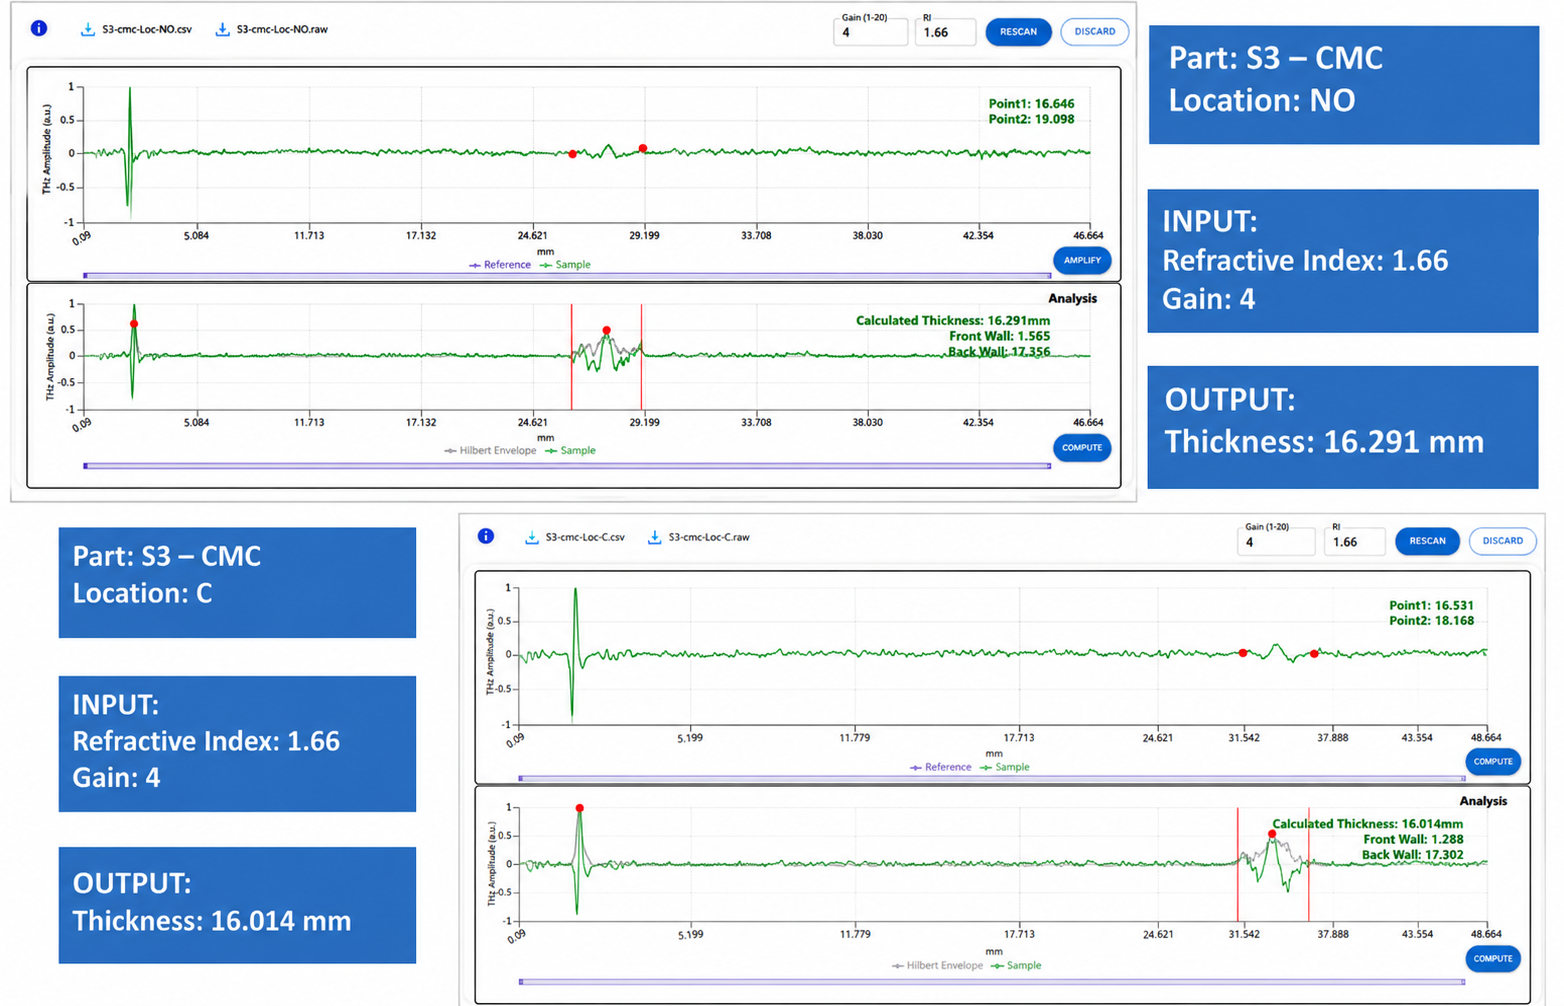Click the RI field in the Loc-C panel
This screenshot has height=1006, width=1564.
[1354, 541]
